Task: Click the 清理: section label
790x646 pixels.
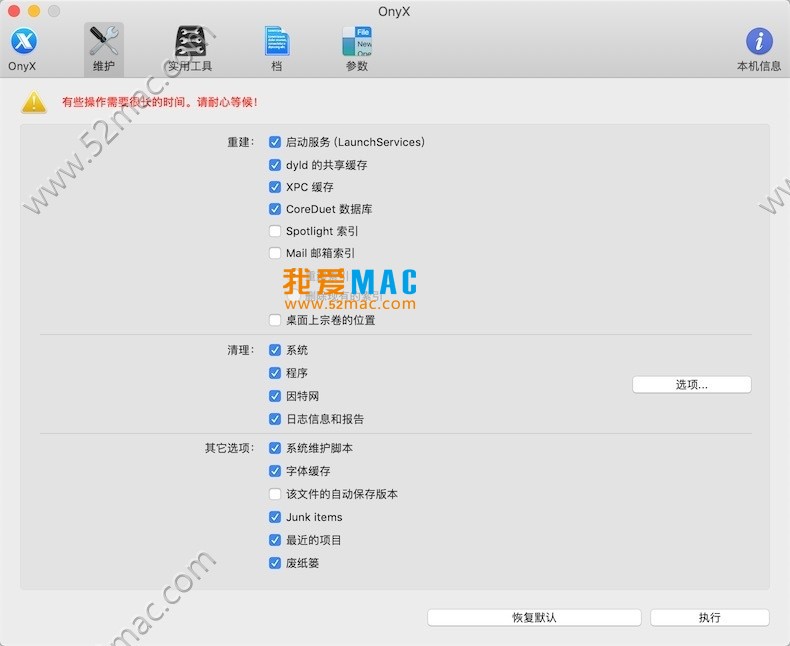Action: click(x=240, y=350)
